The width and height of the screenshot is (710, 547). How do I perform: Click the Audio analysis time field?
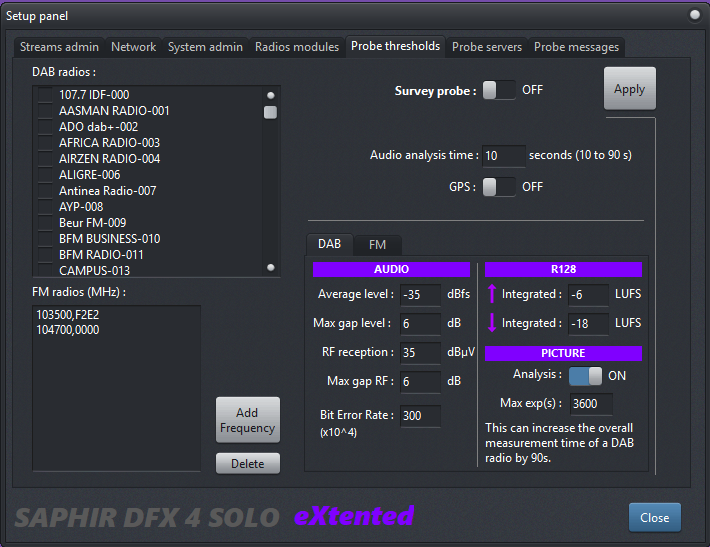tap(503, 155)
